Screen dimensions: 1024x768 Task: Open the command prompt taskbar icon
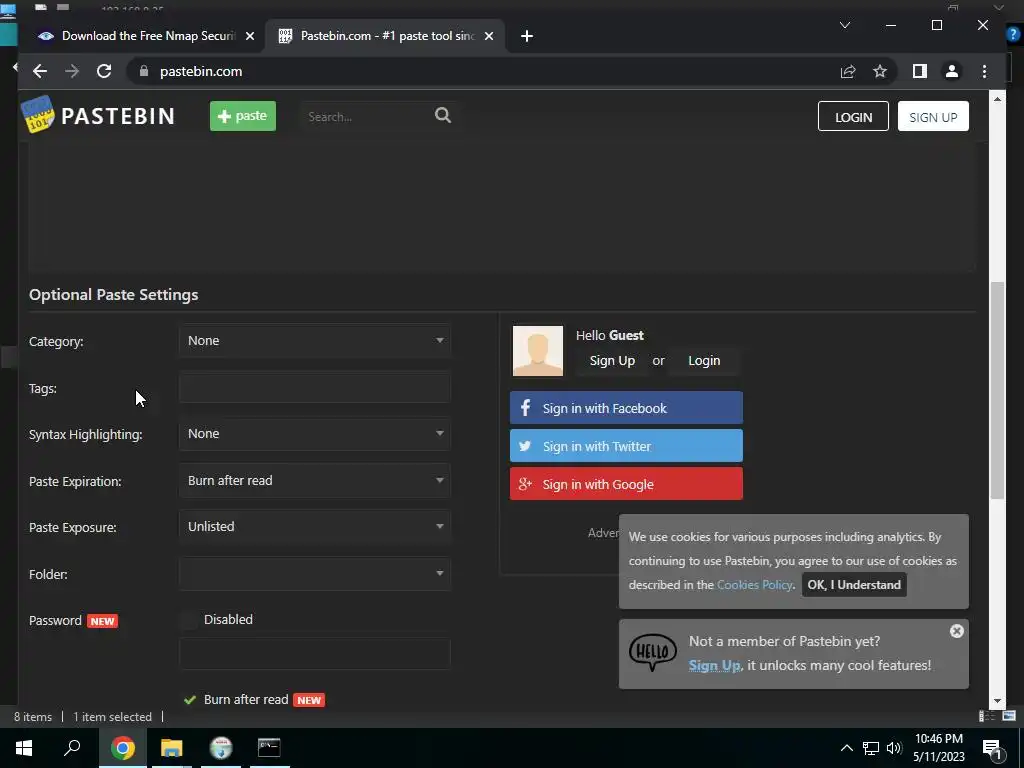[269, 747]
